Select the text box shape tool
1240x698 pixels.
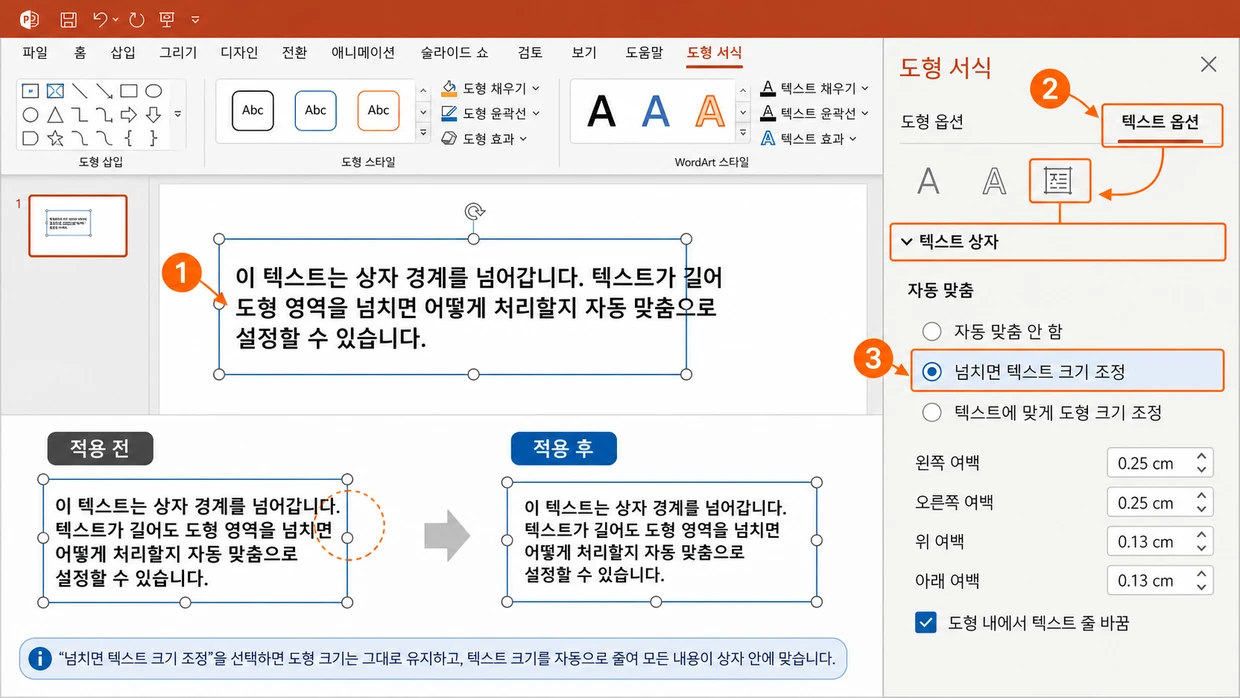31,90
